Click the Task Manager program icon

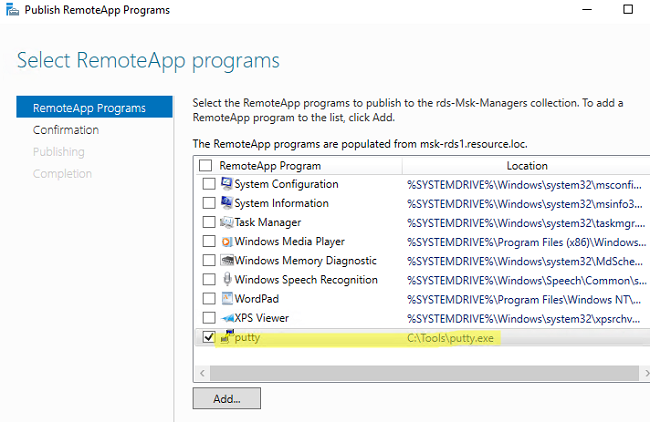coord(227,222)
